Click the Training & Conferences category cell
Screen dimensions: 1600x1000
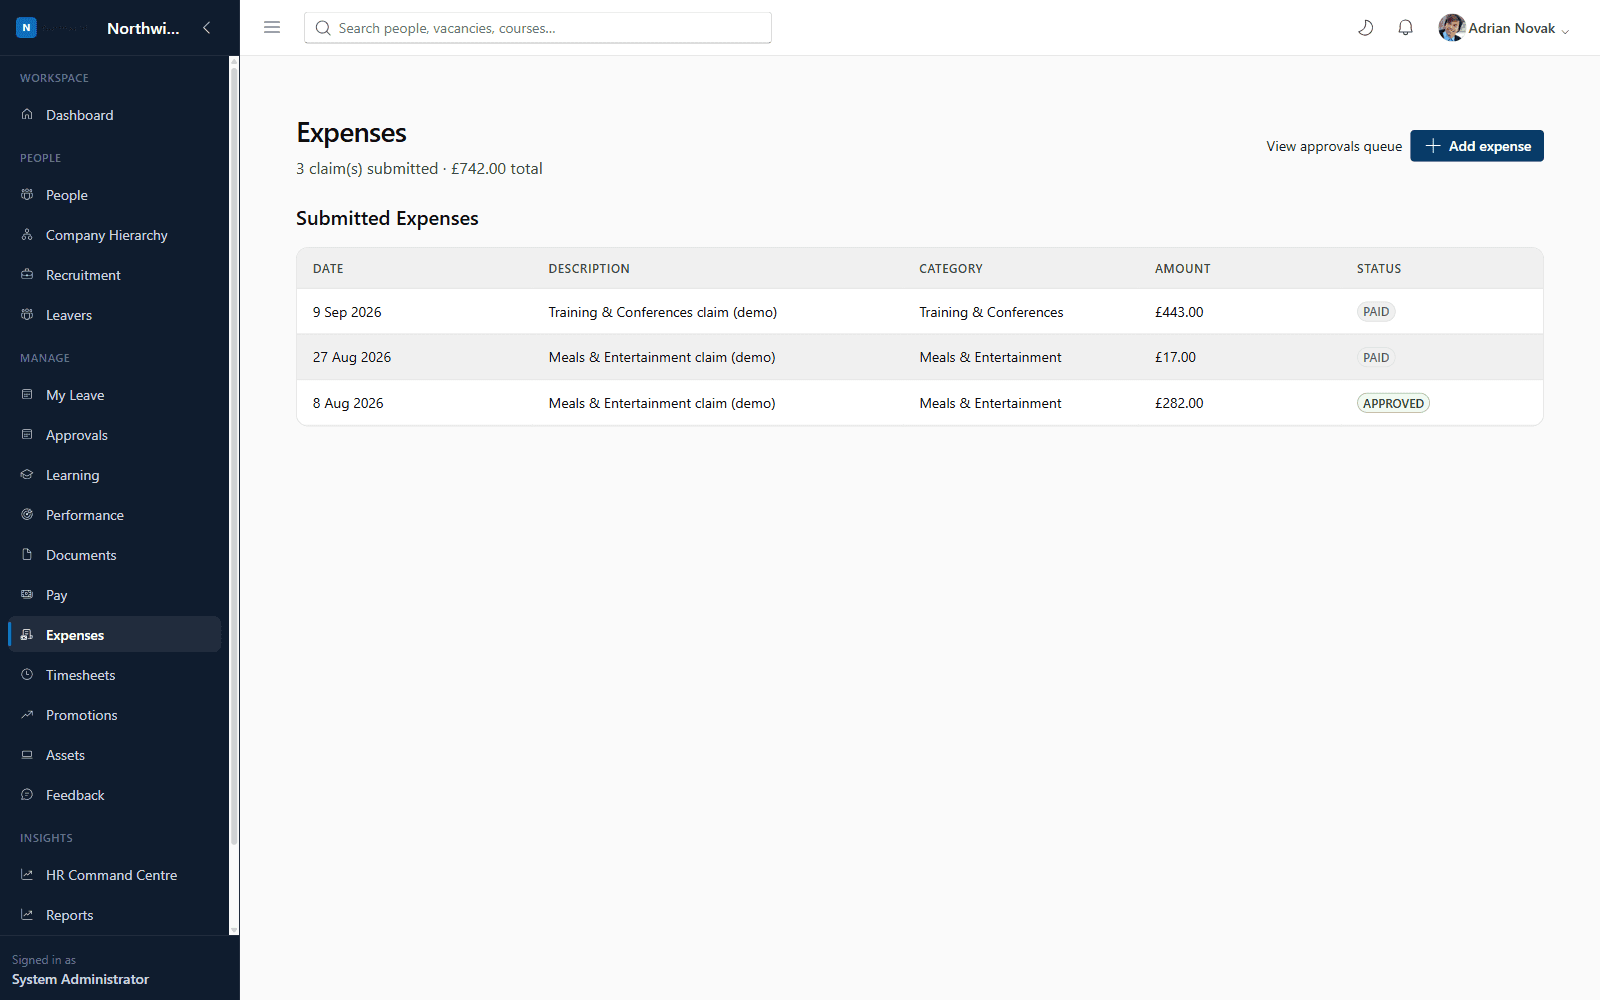(x=991, y=312)
